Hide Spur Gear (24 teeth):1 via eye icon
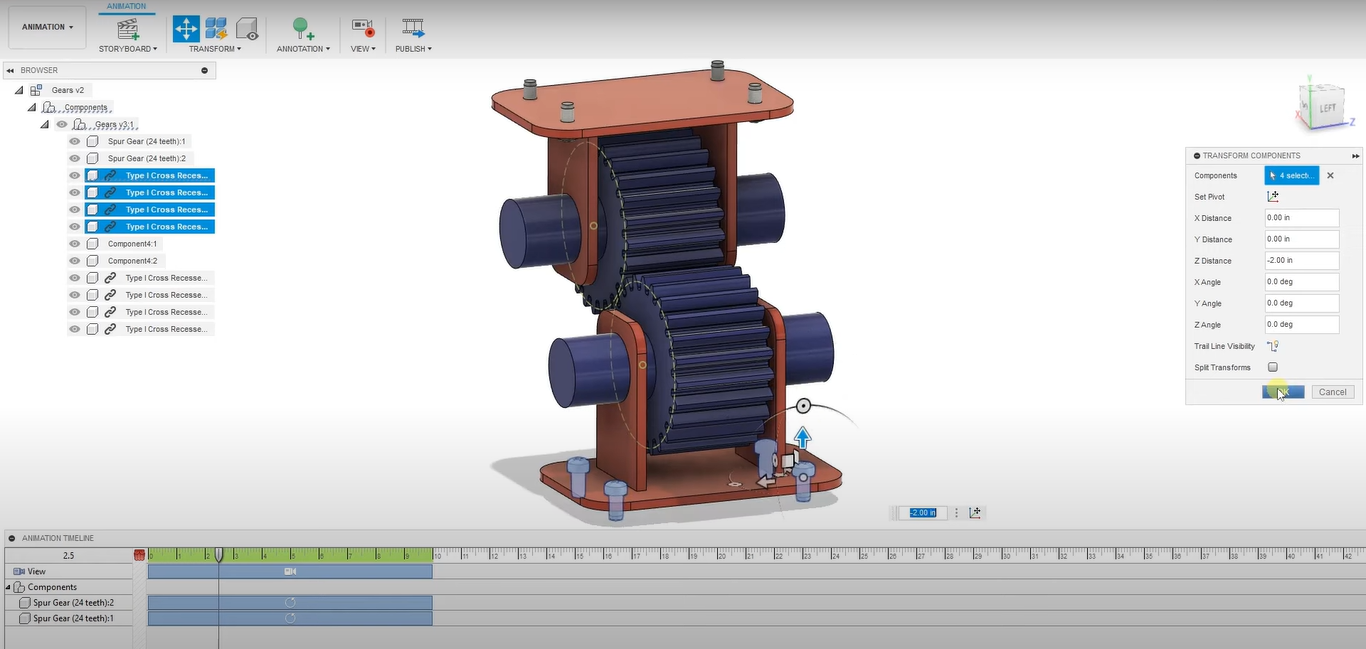1366x649 pixels. (x=74, y=142)
